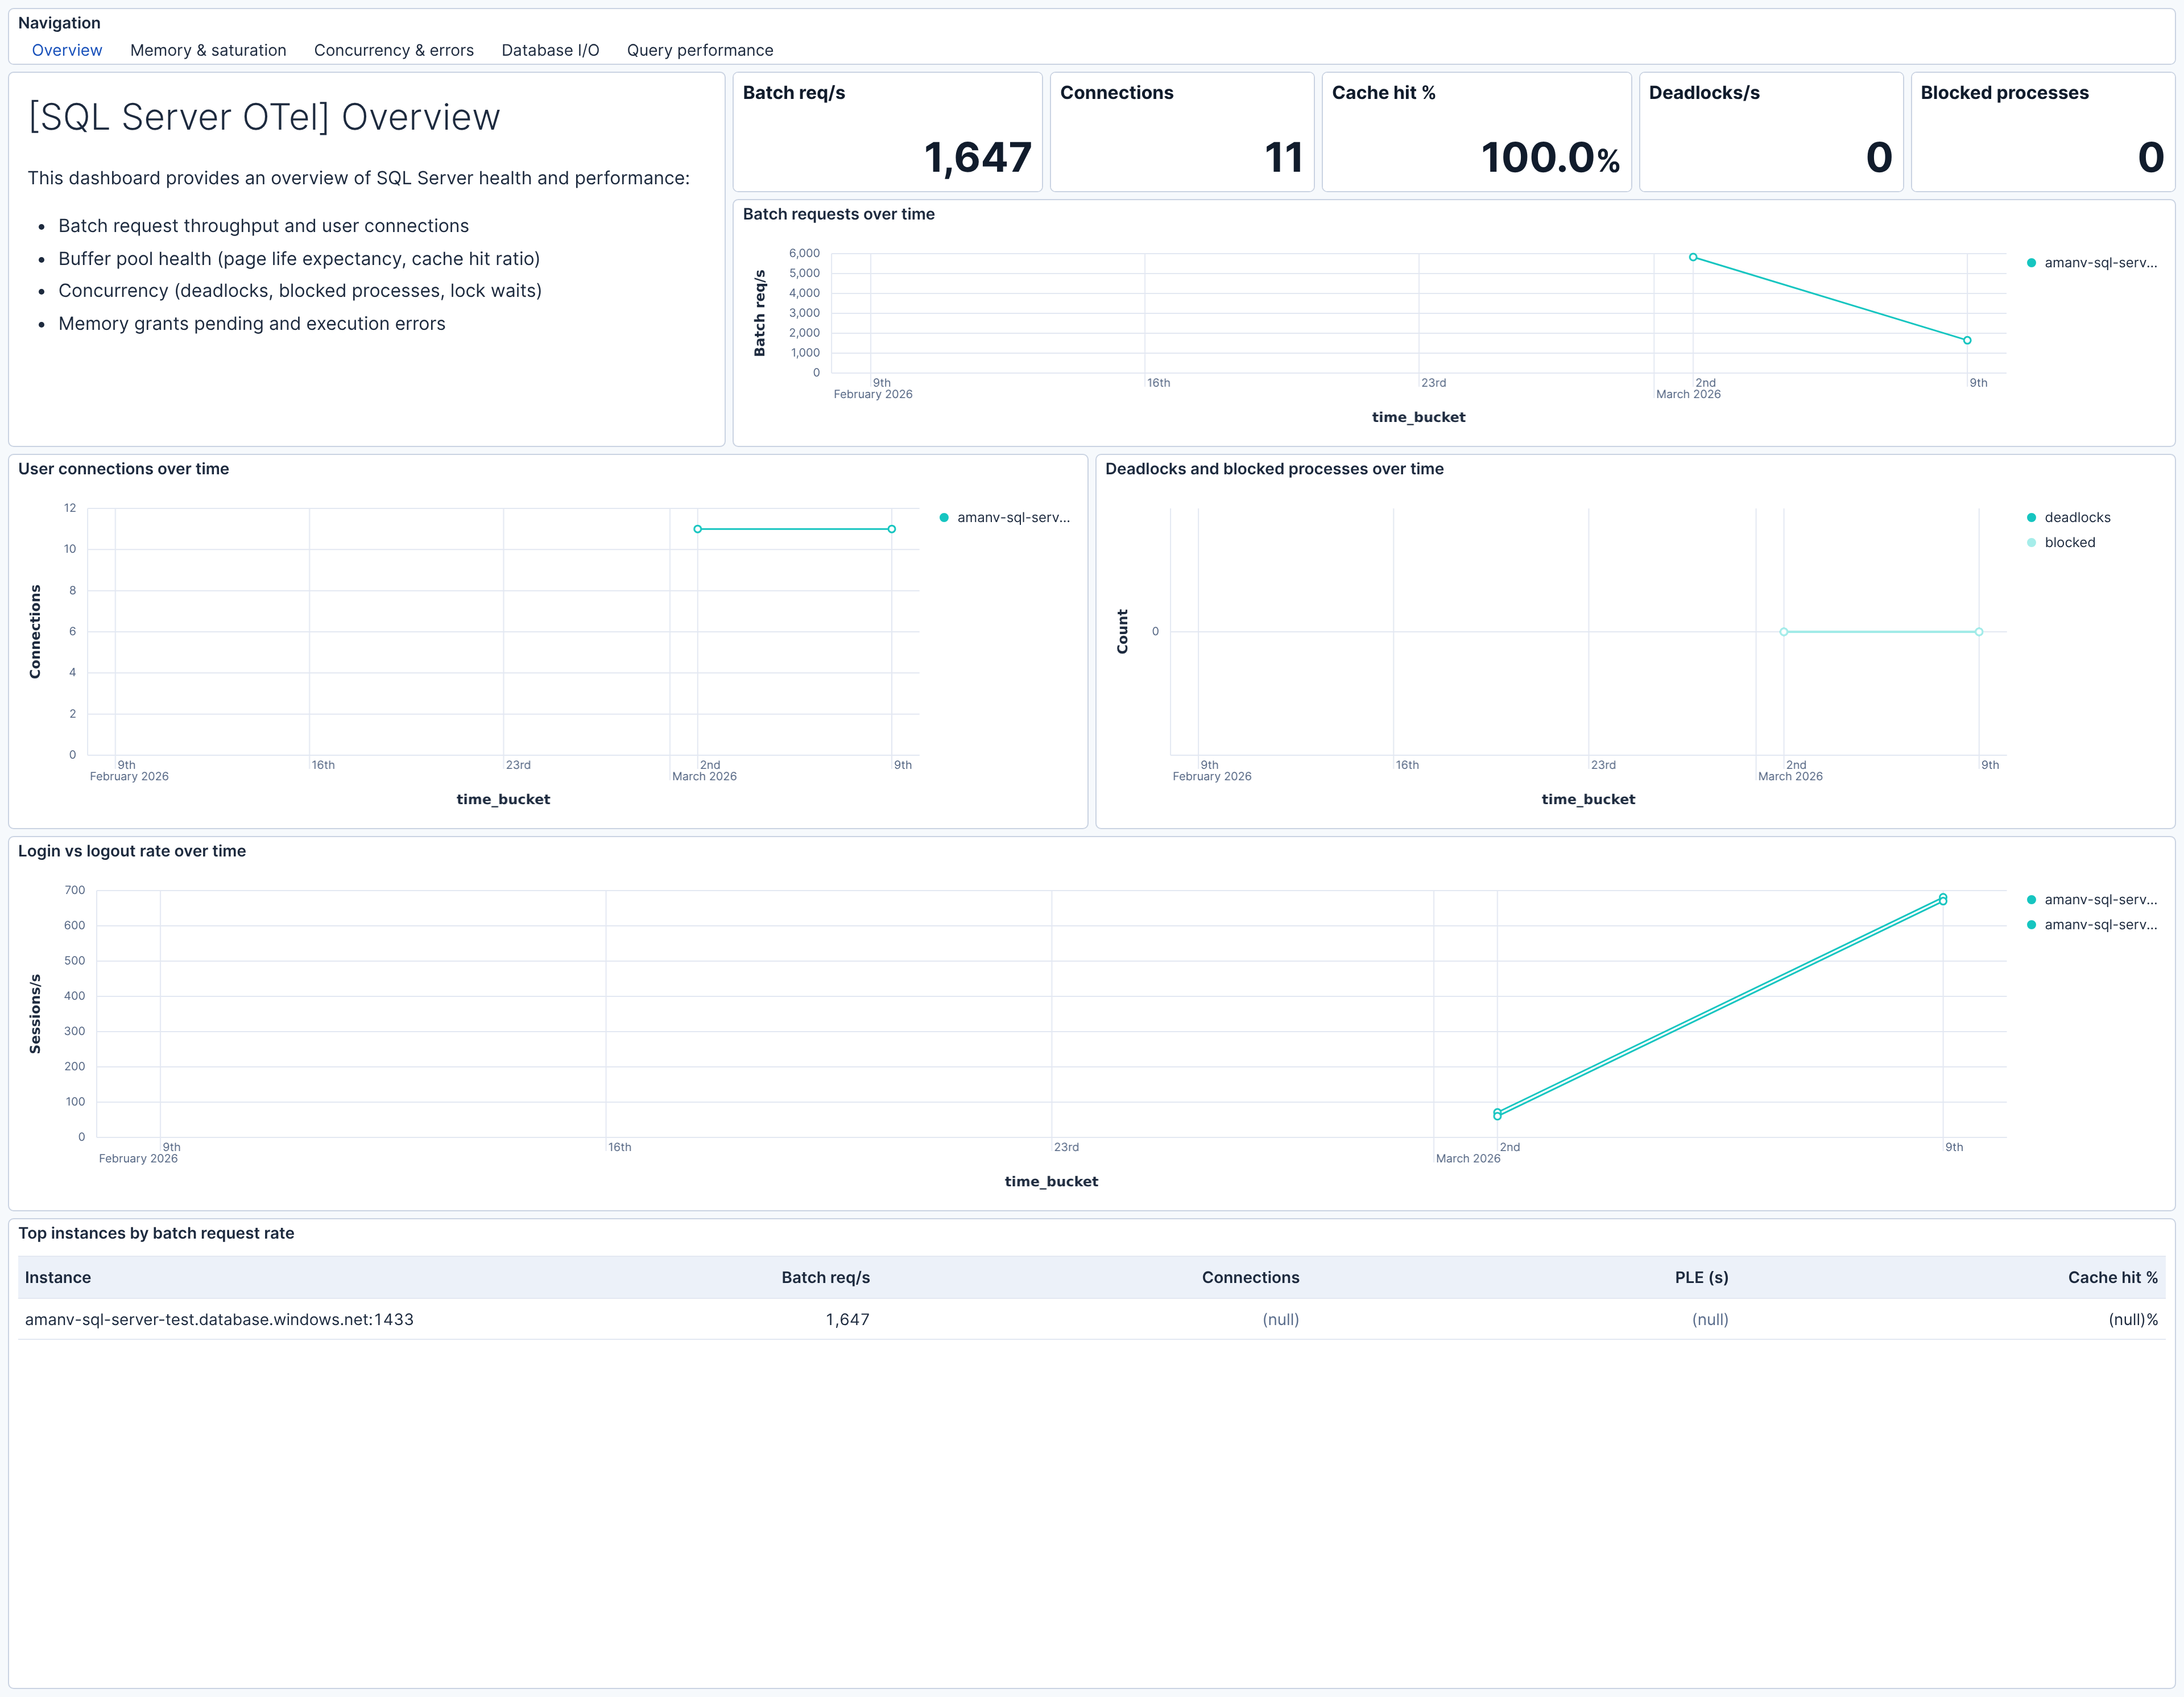
Task: Click the 6,000 peak point in Batch requests chart
Action: pos(1693,257)
